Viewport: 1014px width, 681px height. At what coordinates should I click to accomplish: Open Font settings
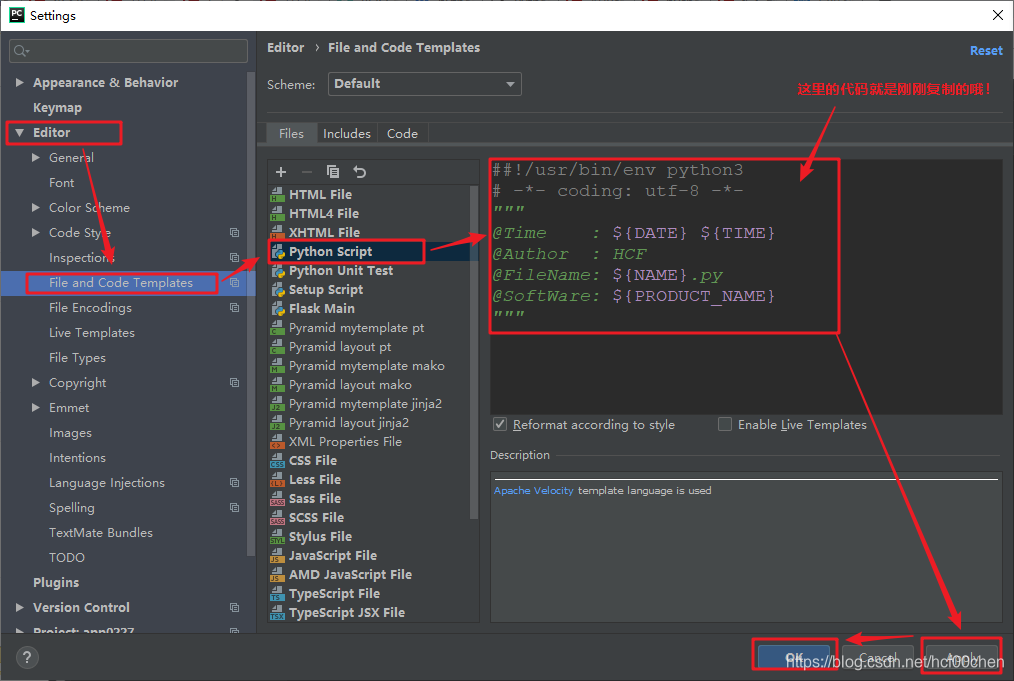point(61,182)
